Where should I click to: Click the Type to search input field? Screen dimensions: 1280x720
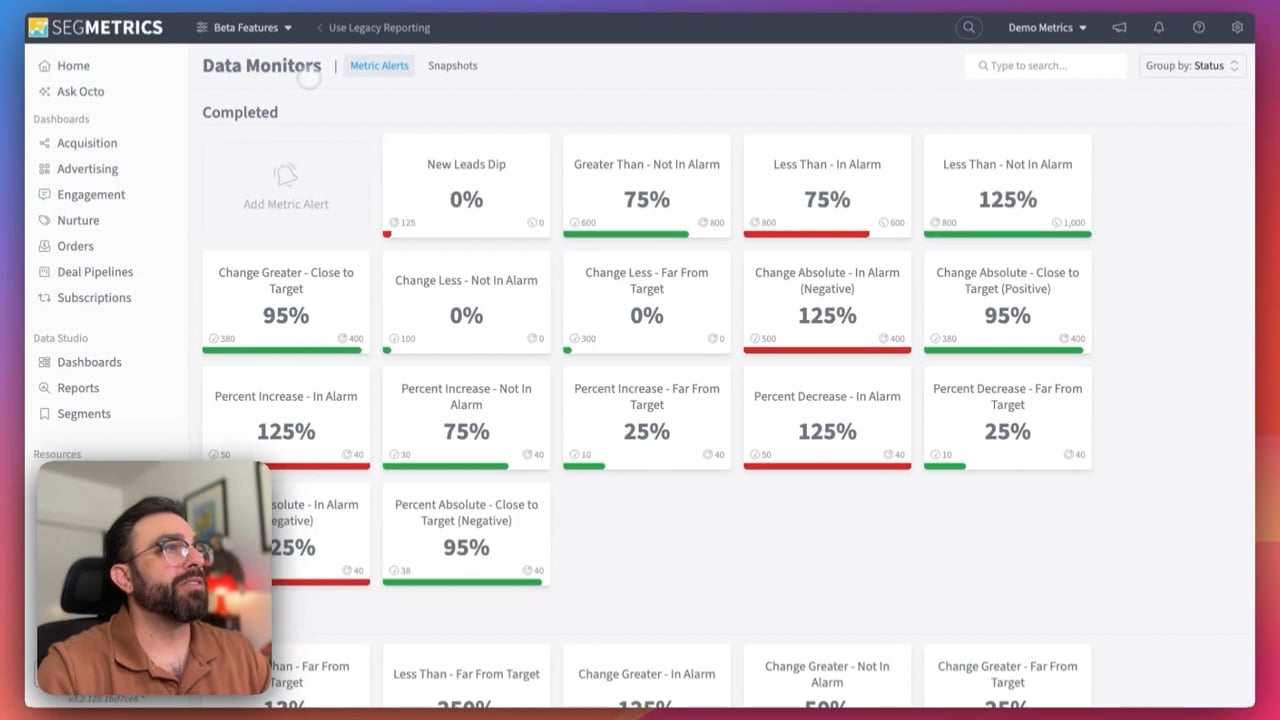(1046, 66)
